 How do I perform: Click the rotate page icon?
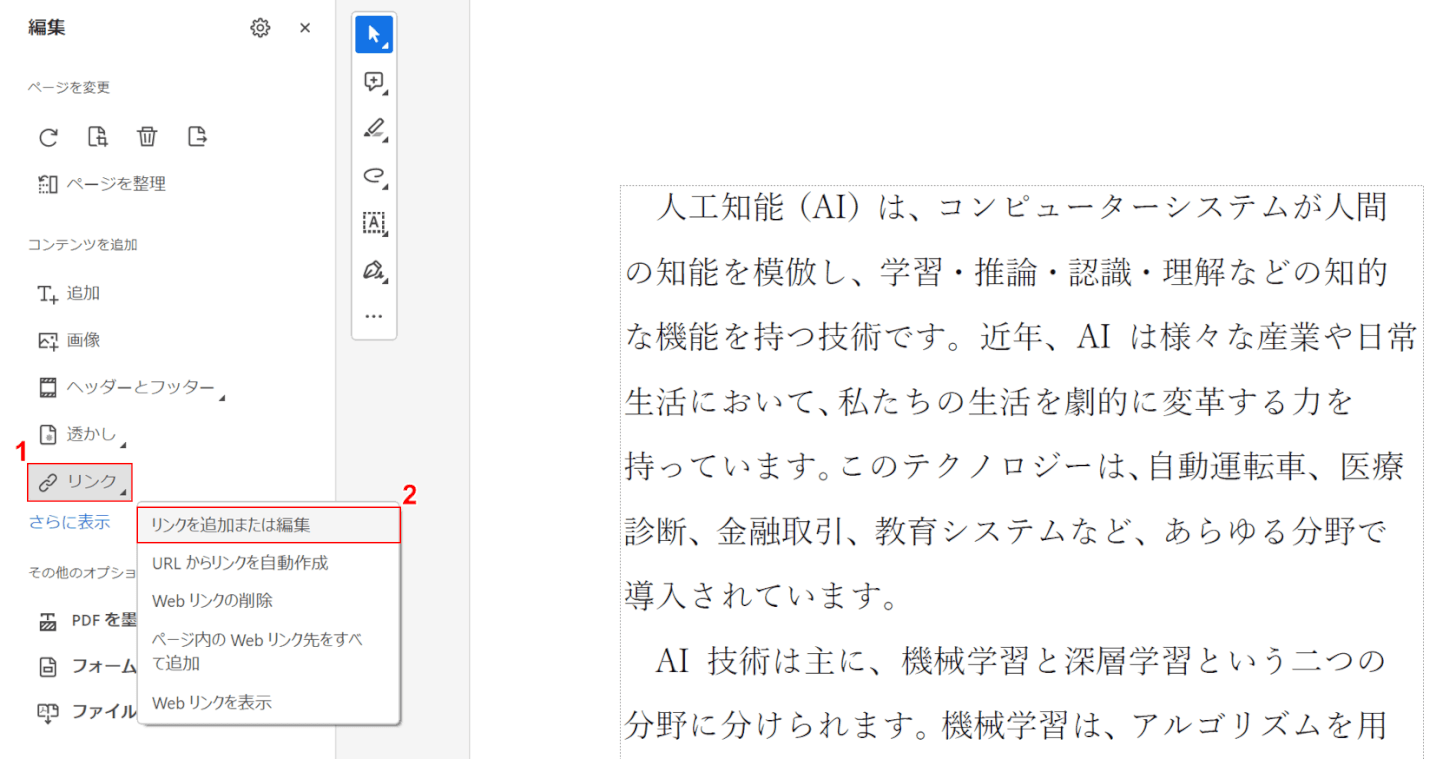point(48,137)
